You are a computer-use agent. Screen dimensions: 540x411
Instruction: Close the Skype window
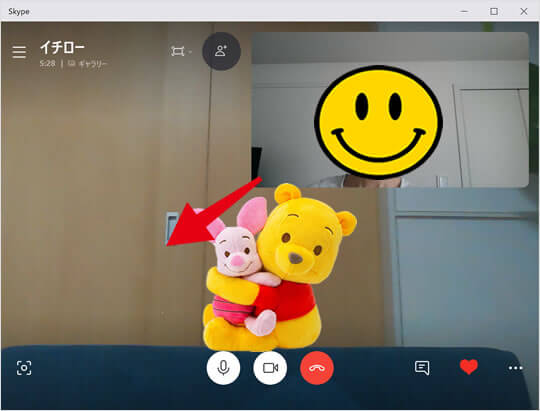point(524,11)
